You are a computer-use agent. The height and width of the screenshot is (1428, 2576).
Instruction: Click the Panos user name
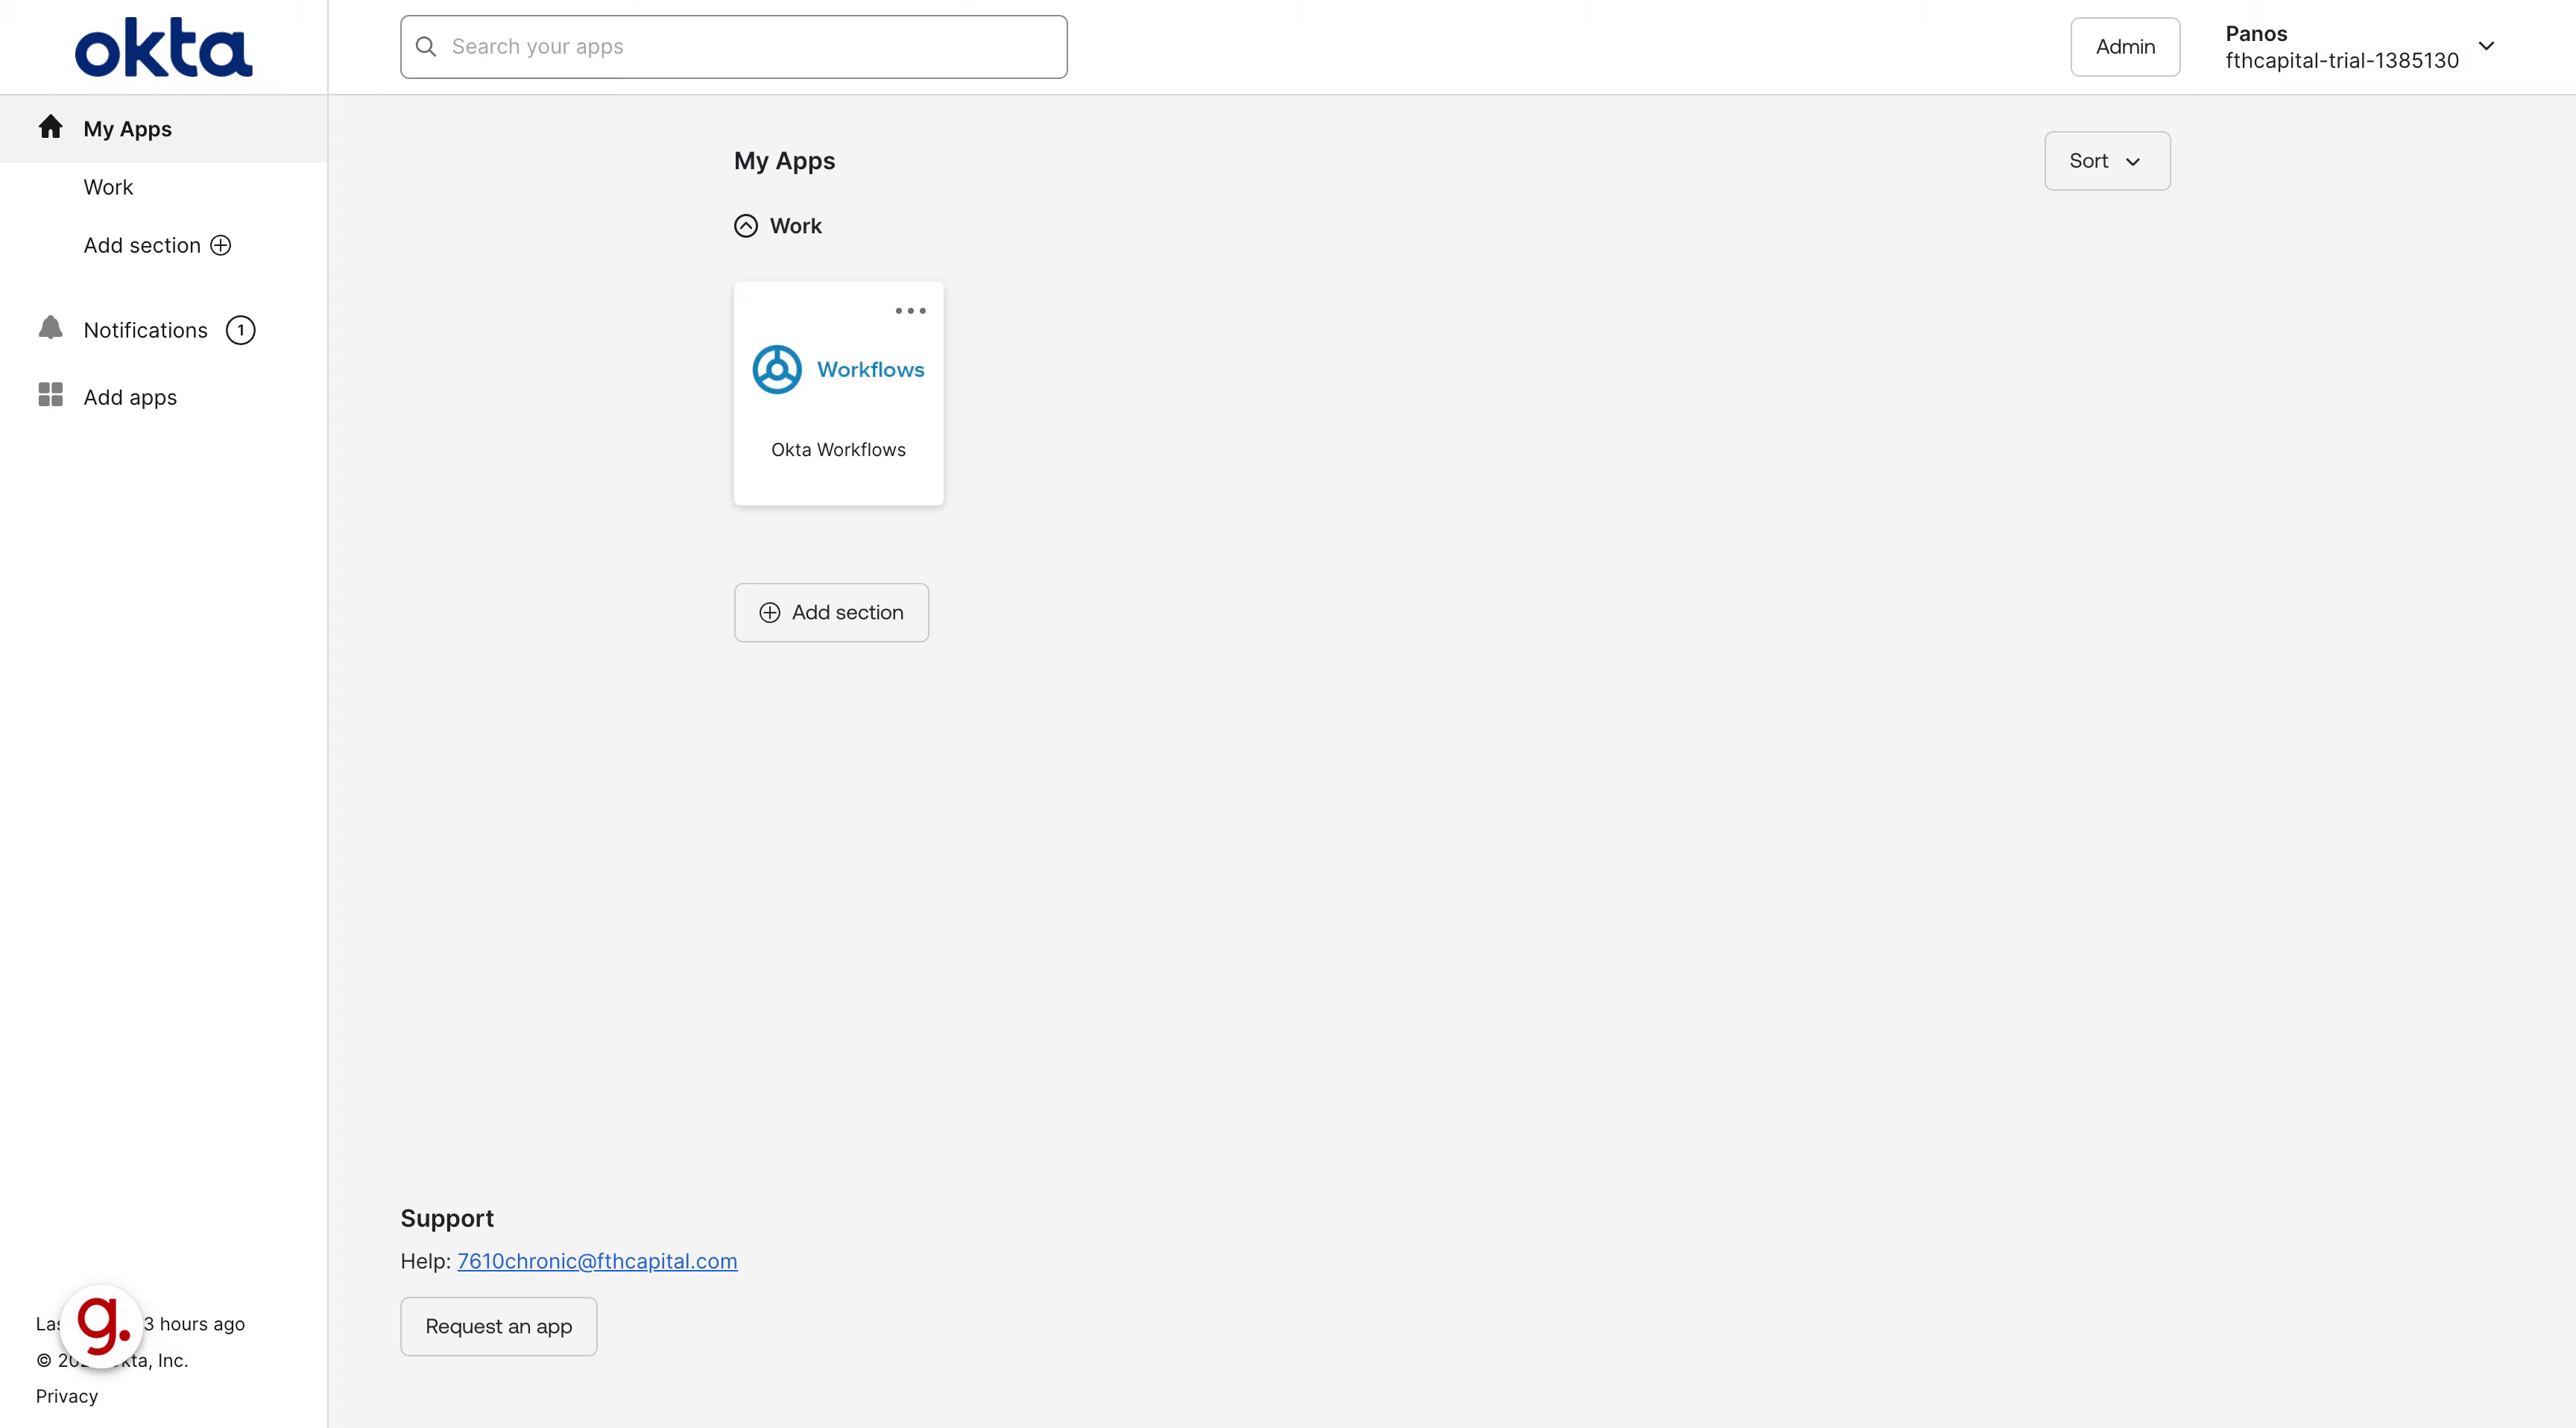coord(2256,34)
